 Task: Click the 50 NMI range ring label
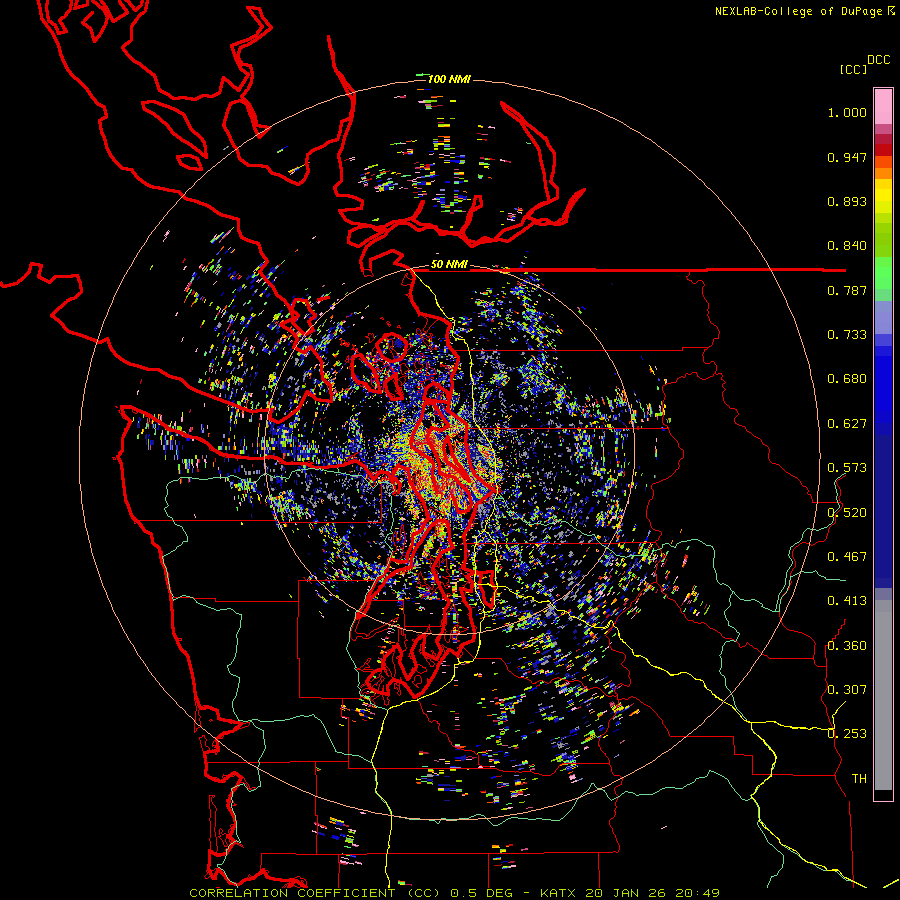(x=449, y=265)
